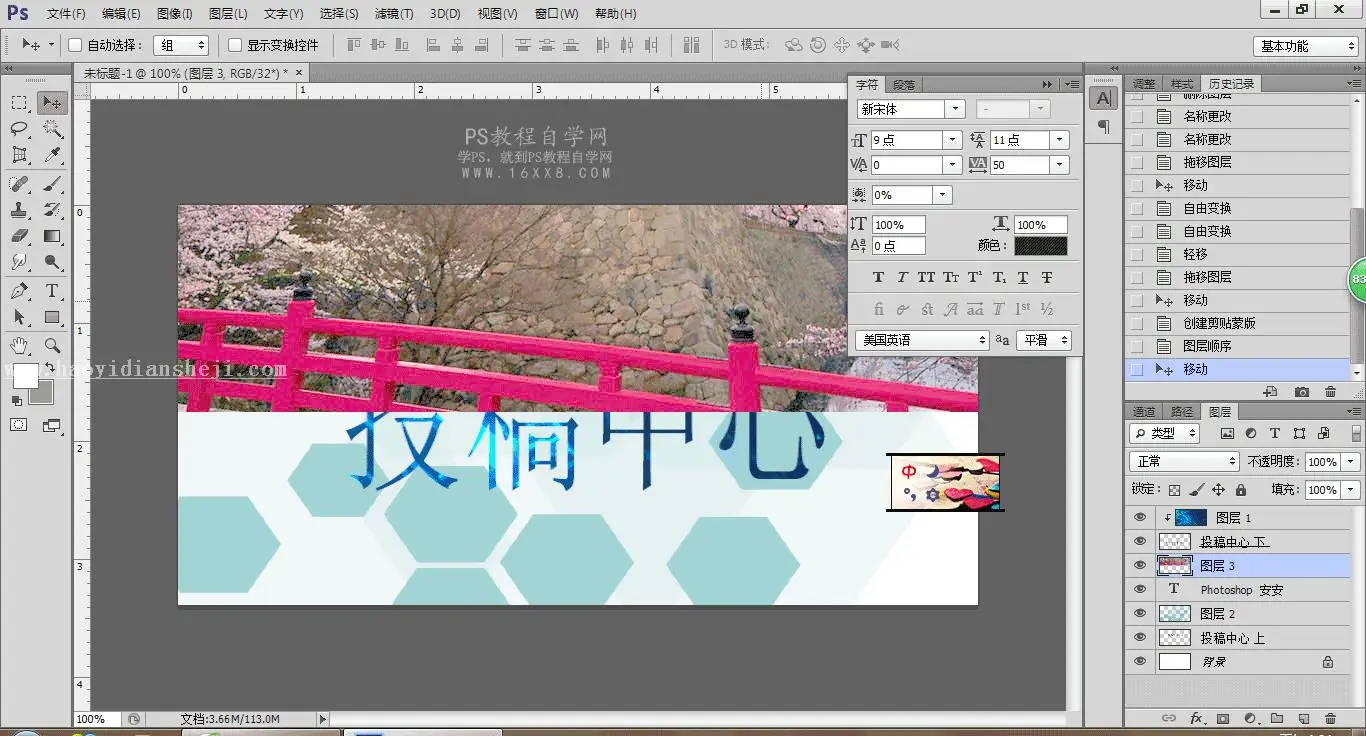The width and height of the screenshot is (1366, 736).
Task: Select the Pen tool
Action: point(19,291)
